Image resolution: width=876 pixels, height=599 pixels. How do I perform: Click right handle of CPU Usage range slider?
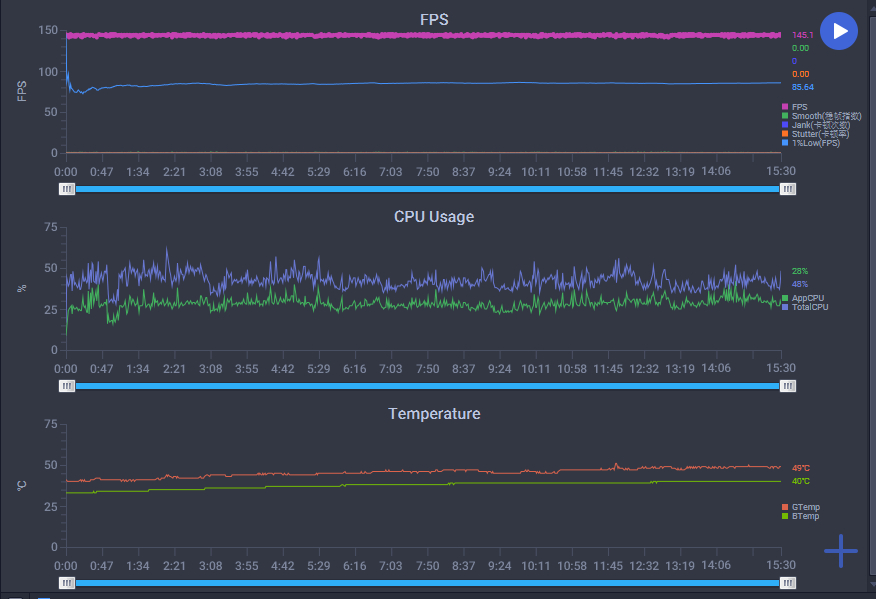pos(788,386)
